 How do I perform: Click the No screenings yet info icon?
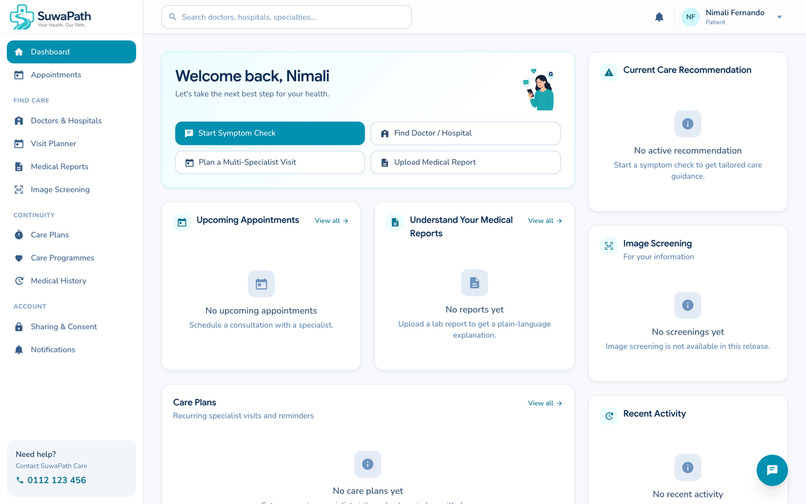tap(688, 305)
